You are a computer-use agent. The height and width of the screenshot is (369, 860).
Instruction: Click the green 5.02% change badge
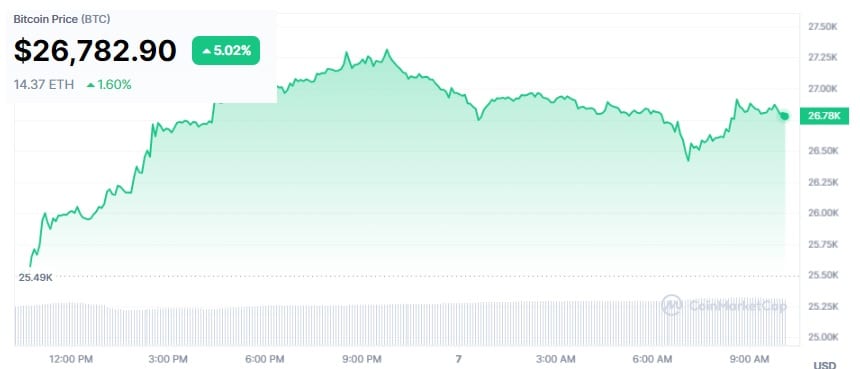[225, 51]
